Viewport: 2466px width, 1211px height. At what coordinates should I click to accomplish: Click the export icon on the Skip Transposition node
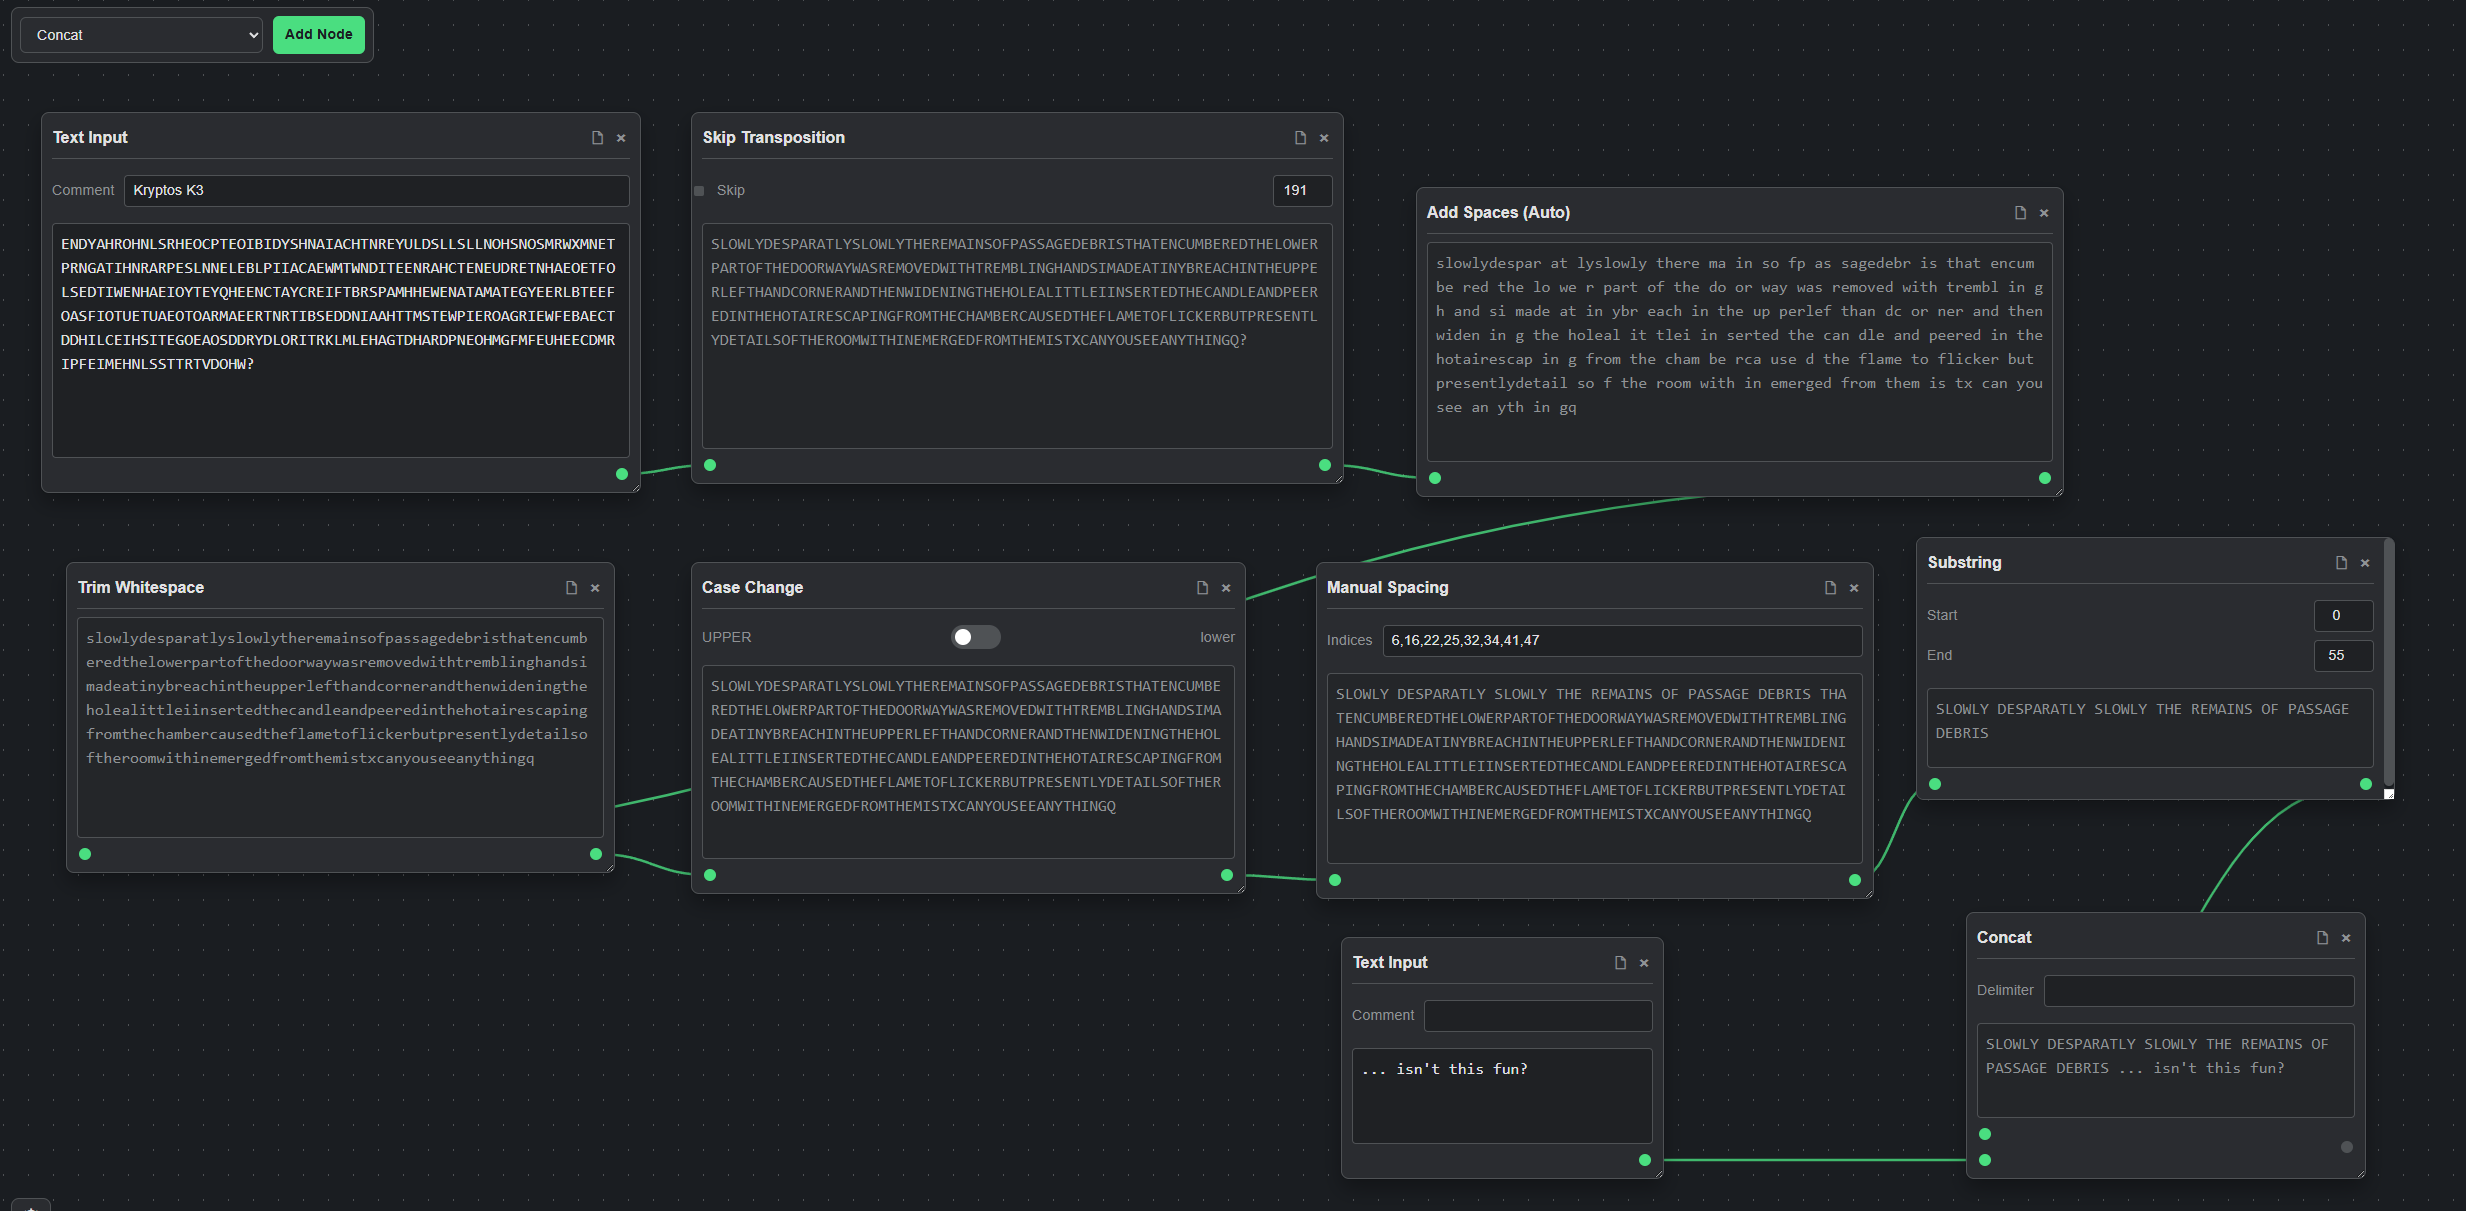pyautogui.click(x=1300, y=137)
